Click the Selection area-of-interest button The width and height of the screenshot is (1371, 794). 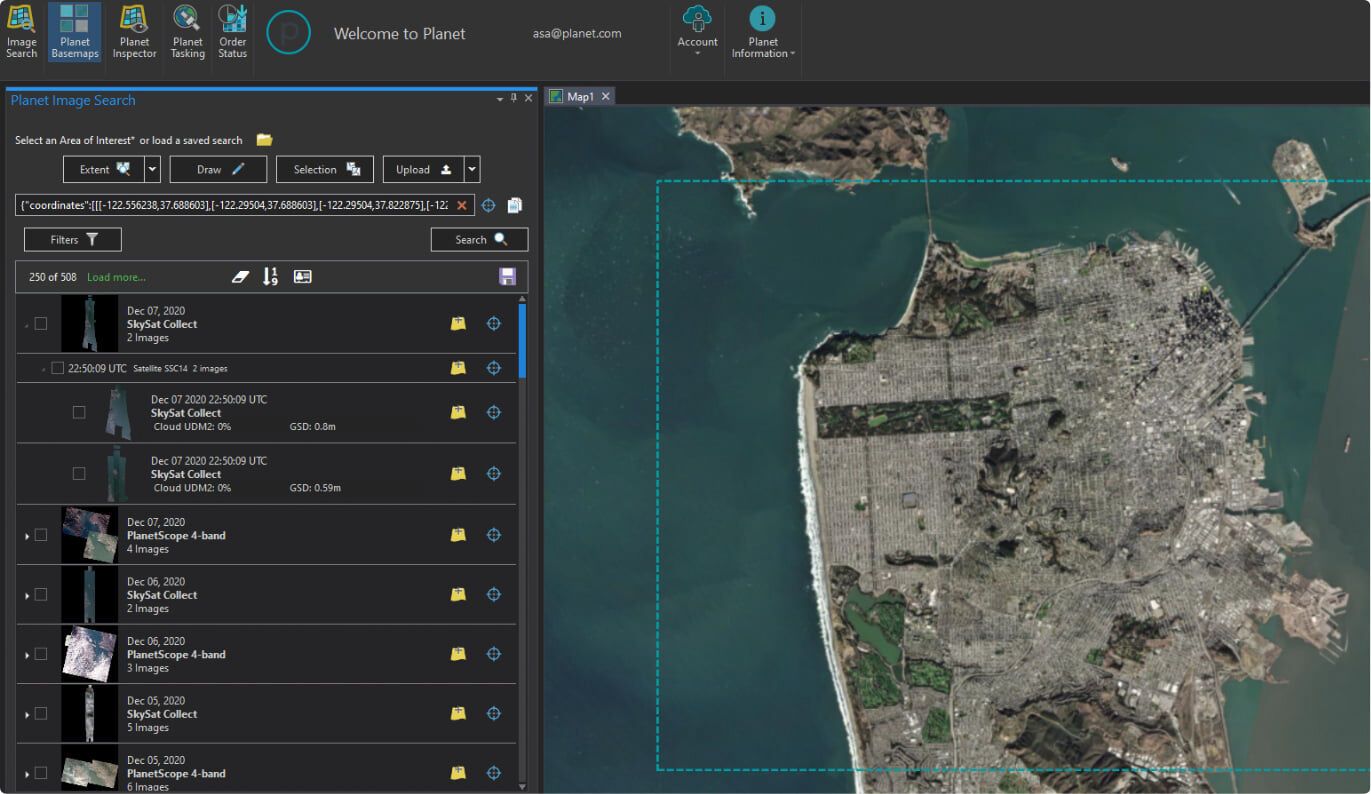(x=325, y=169)
